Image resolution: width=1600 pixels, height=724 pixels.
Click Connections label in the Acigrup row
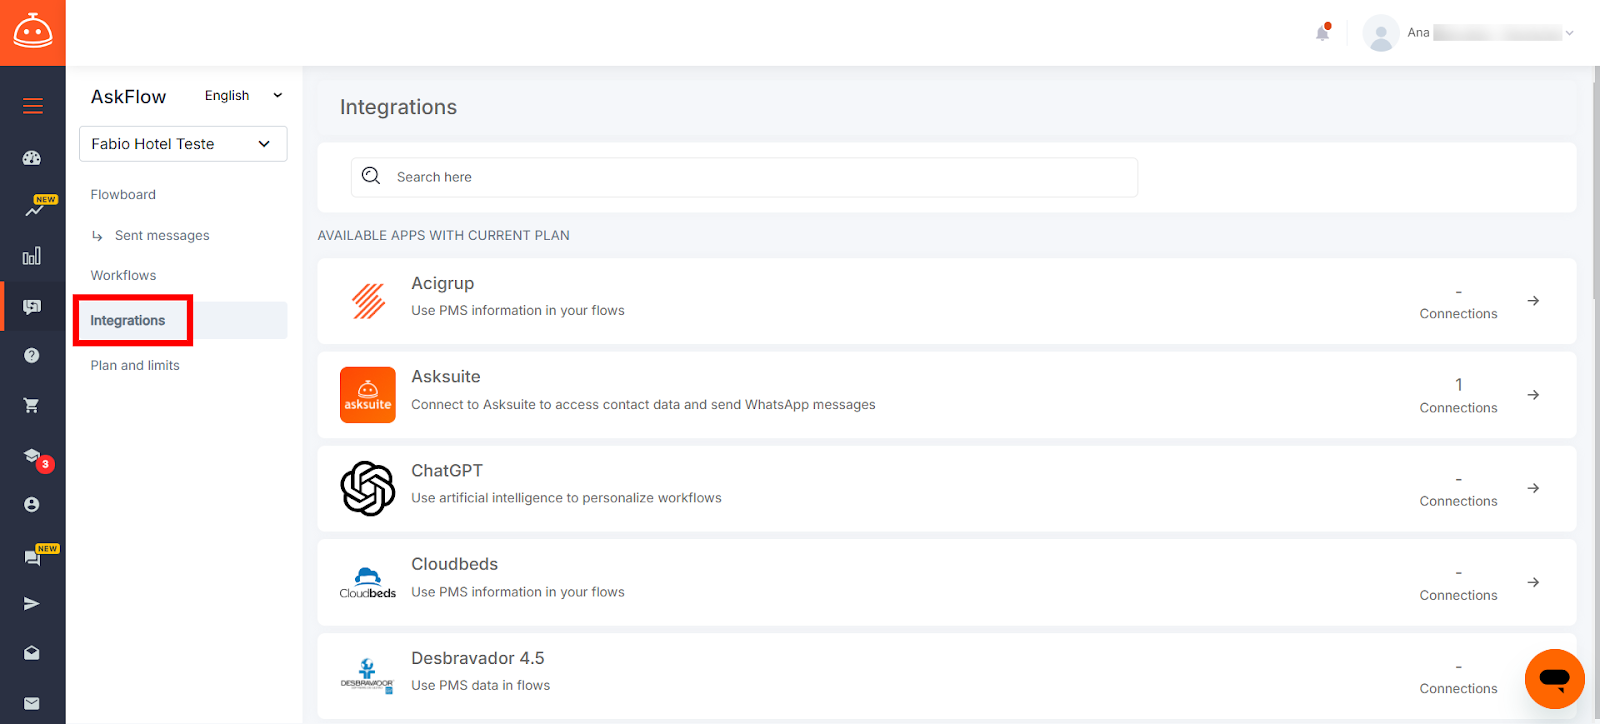1459,314
